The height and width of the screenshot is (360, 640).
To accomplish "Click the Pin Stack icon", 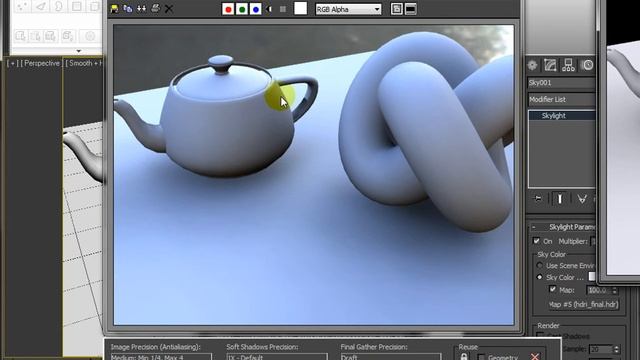I will click(538, 199).
